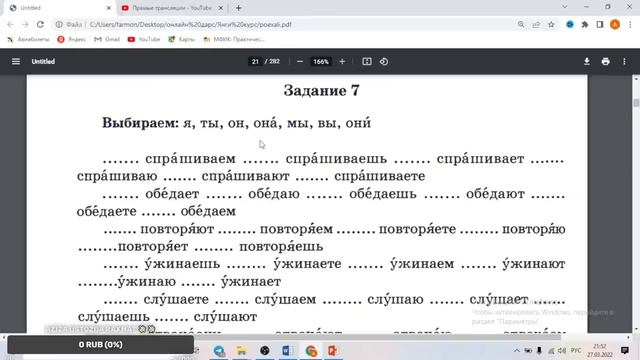Print the PDF document
Screen dimensions: 640x360
tap(605, 61)
